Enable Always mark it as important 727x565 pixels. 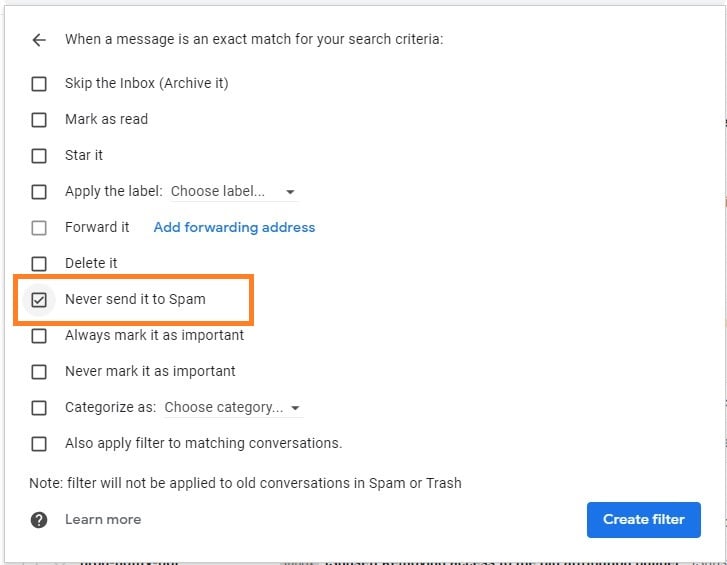click(x=39, y=336)
